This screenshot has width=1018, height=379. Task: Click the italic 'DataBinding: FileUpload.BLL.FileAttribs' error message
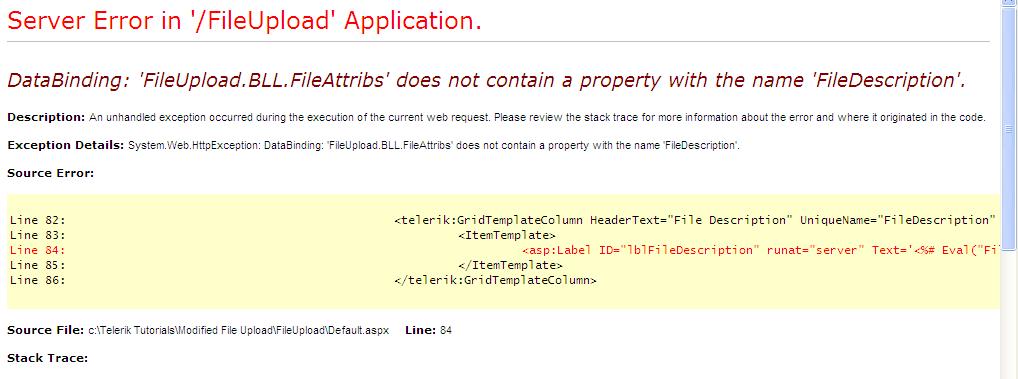point(487,80)
